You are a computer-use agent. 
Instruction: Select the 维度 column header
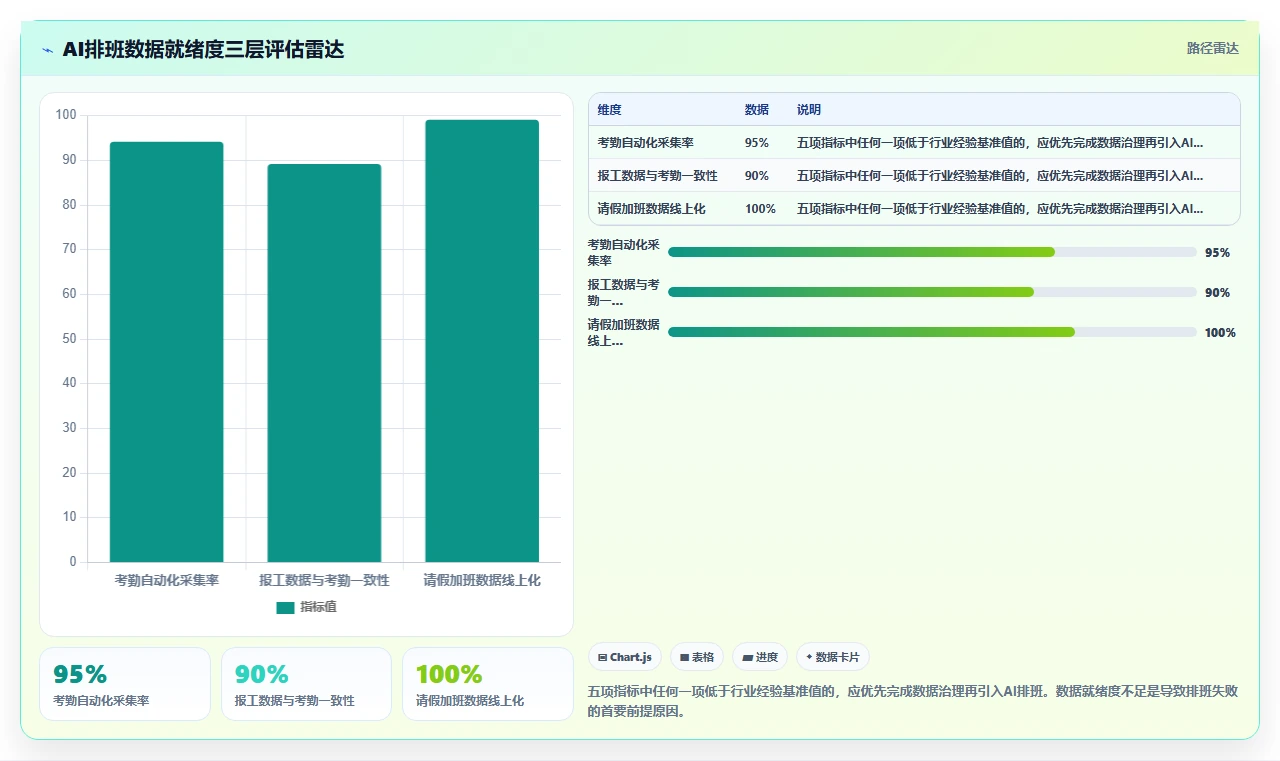pyautogui.click(x=609, y=110)
